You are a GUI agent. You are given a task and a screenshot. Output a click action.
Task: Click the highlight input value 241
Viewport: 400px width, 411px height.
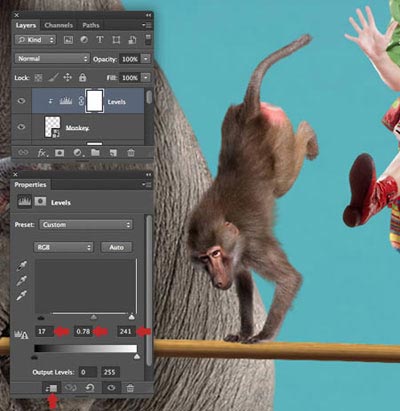pos(126,331)
